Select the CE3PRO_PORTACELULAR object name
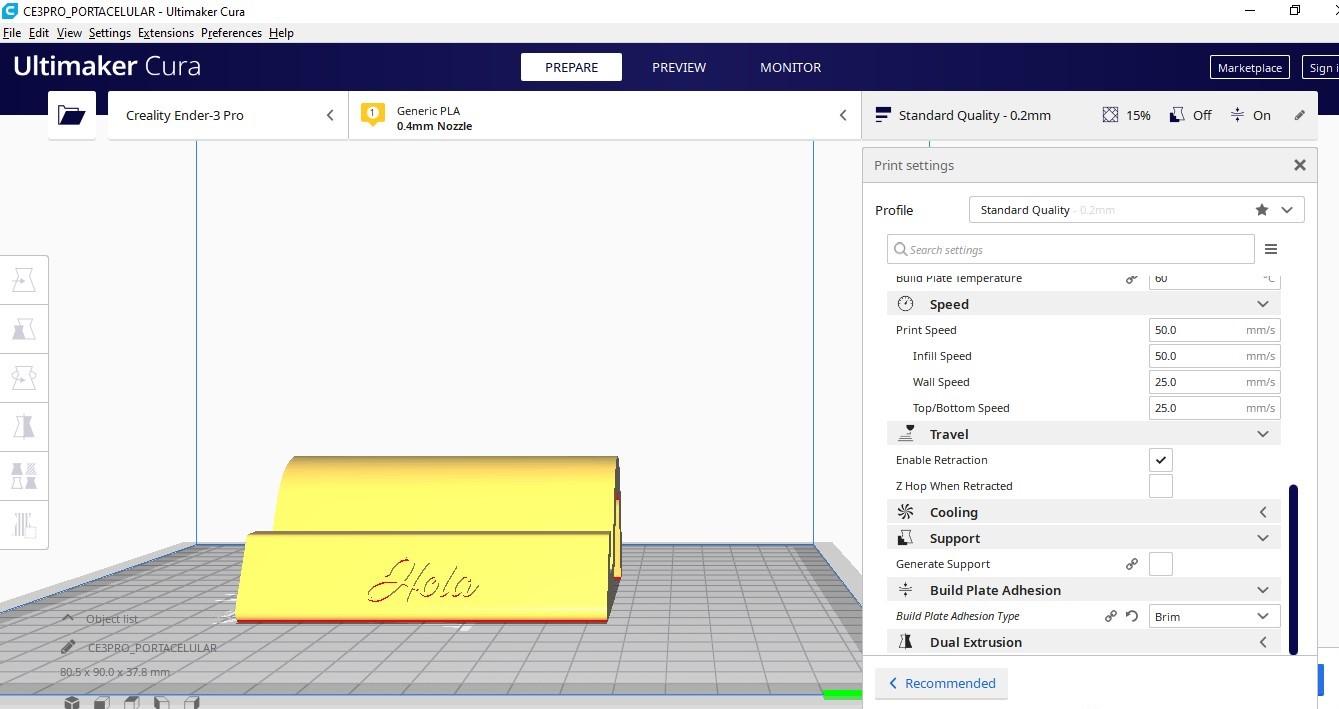This screenshot has width=1339, height=709. point(152,647)
